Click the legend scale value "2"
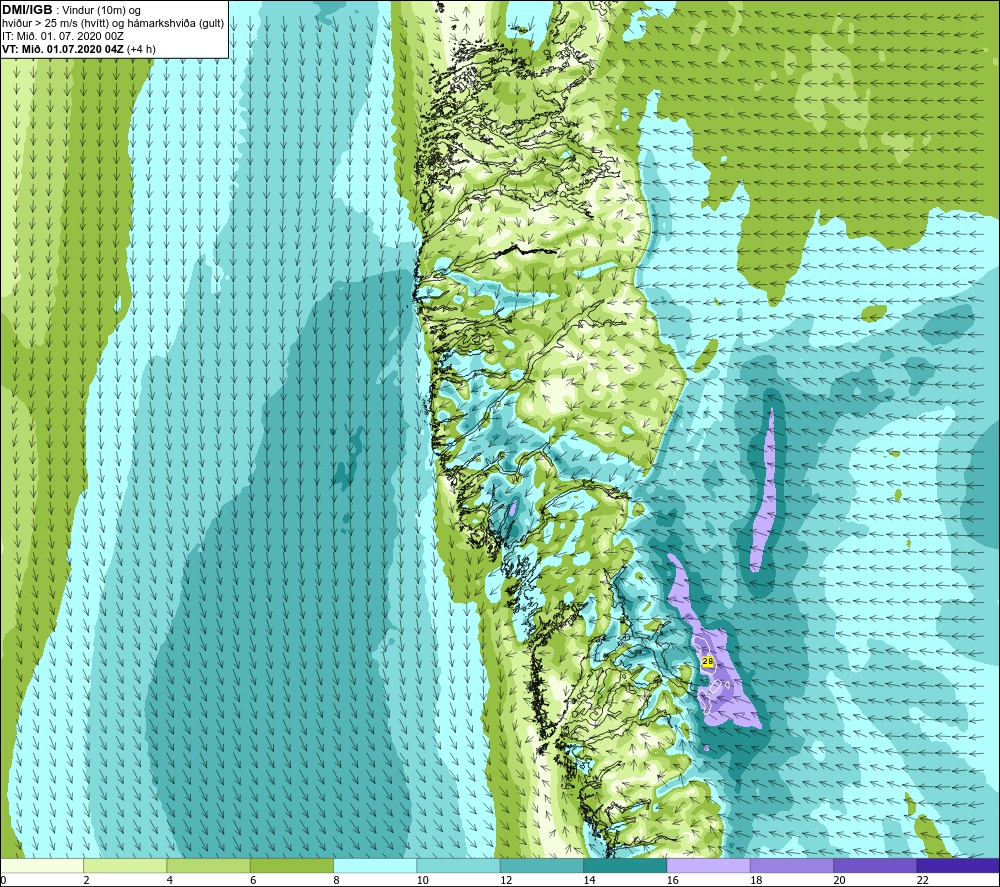The height and width of the screenshot is (887, 1000). [86, 880]
